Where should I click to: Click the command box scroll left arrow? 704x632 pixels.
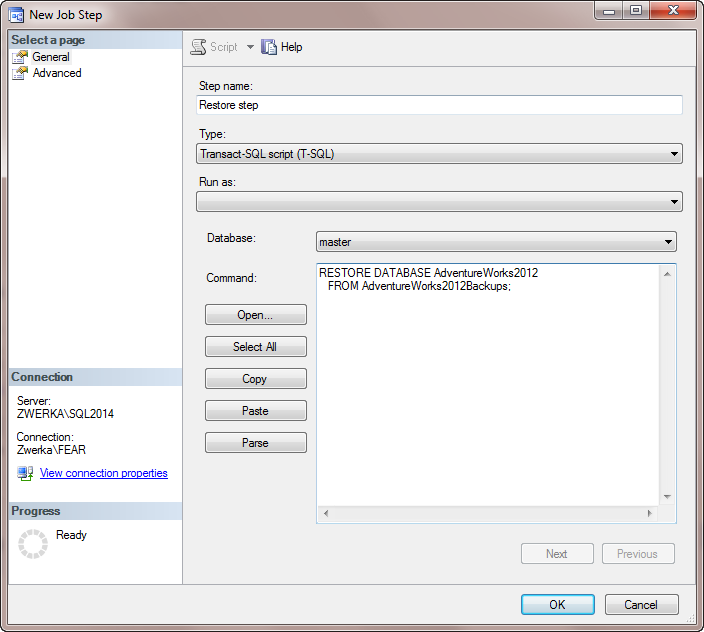(326, 513)
